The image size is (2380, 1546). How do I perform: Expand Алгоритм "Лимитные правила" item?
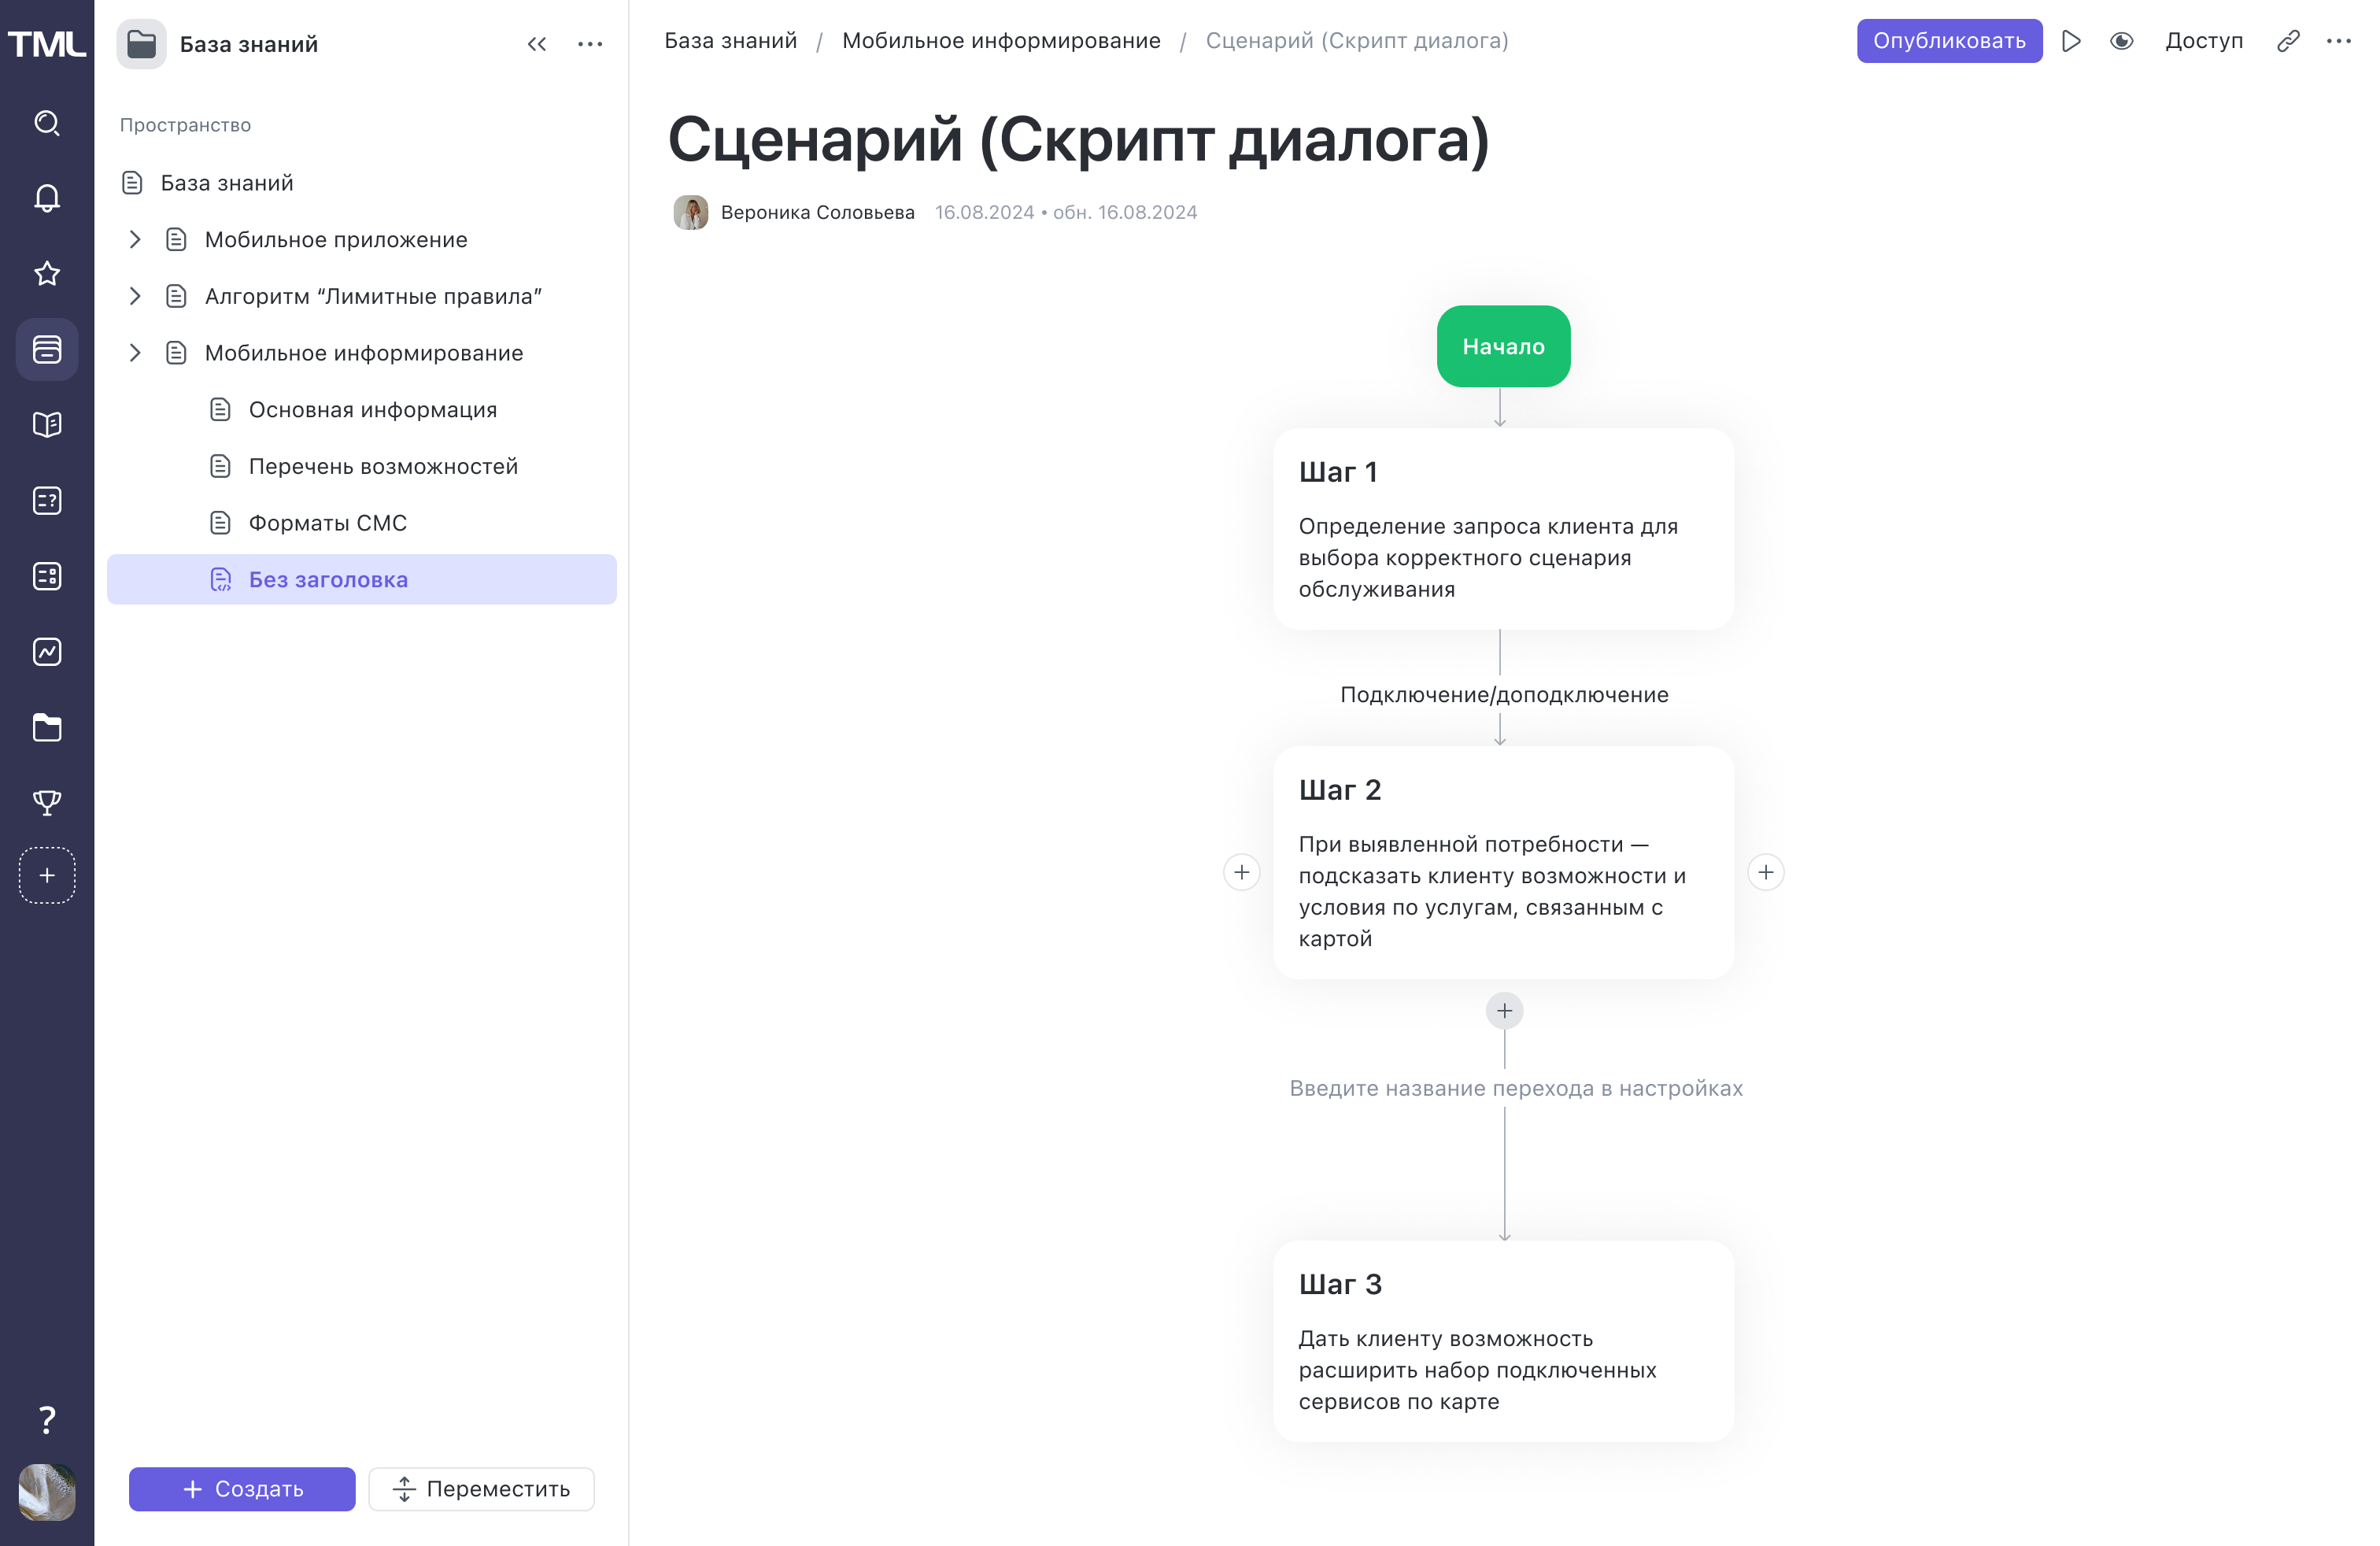point(135,296)
